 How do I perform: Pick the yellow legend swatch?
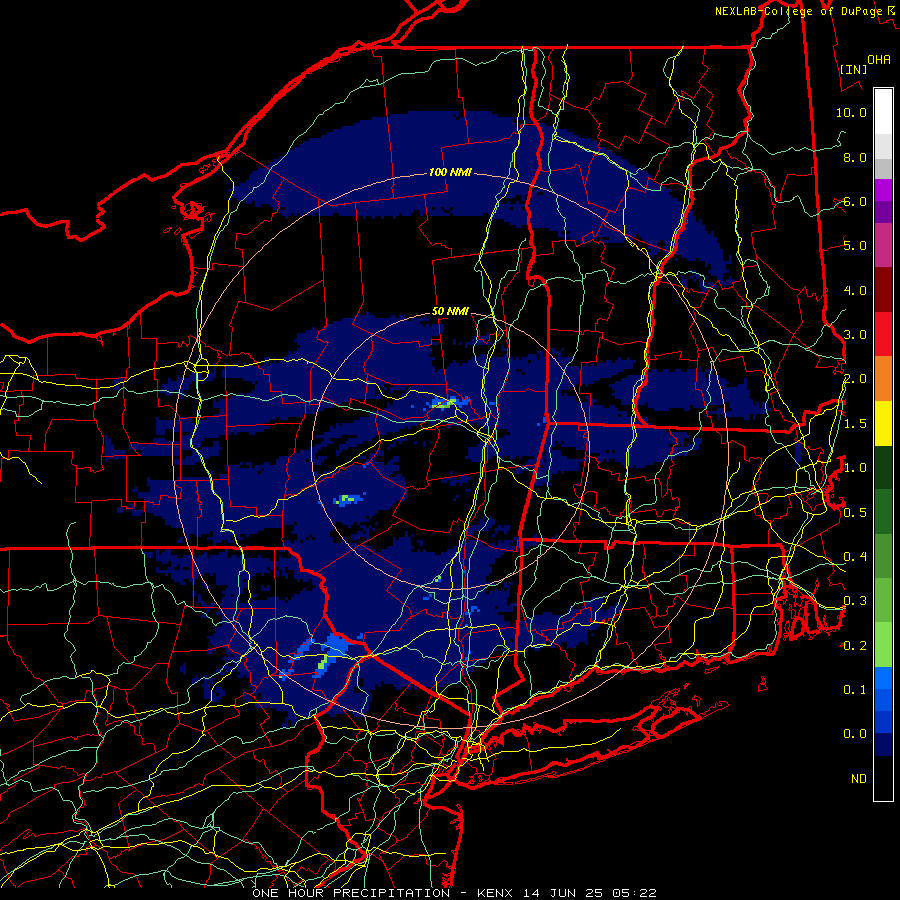click(883, 423)
